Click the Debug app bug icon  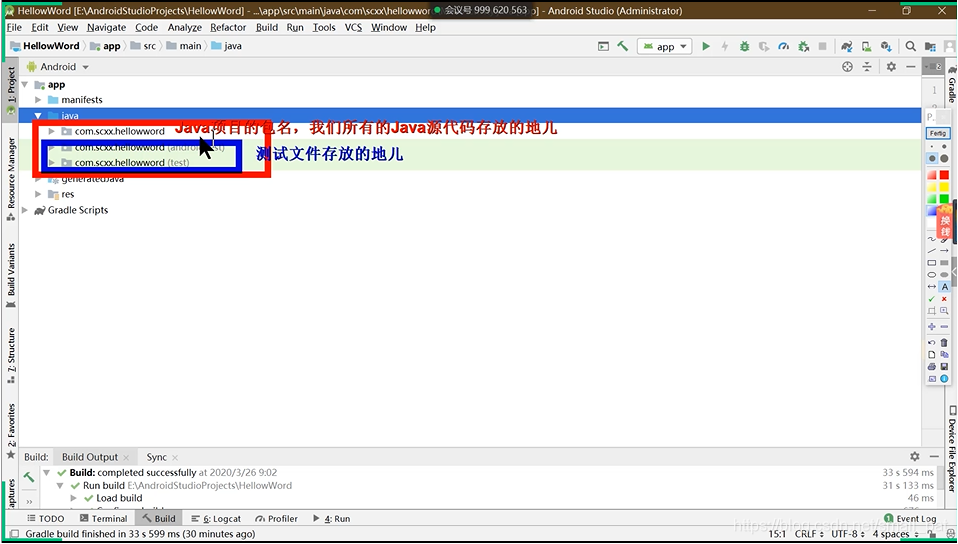click(744, 46)
